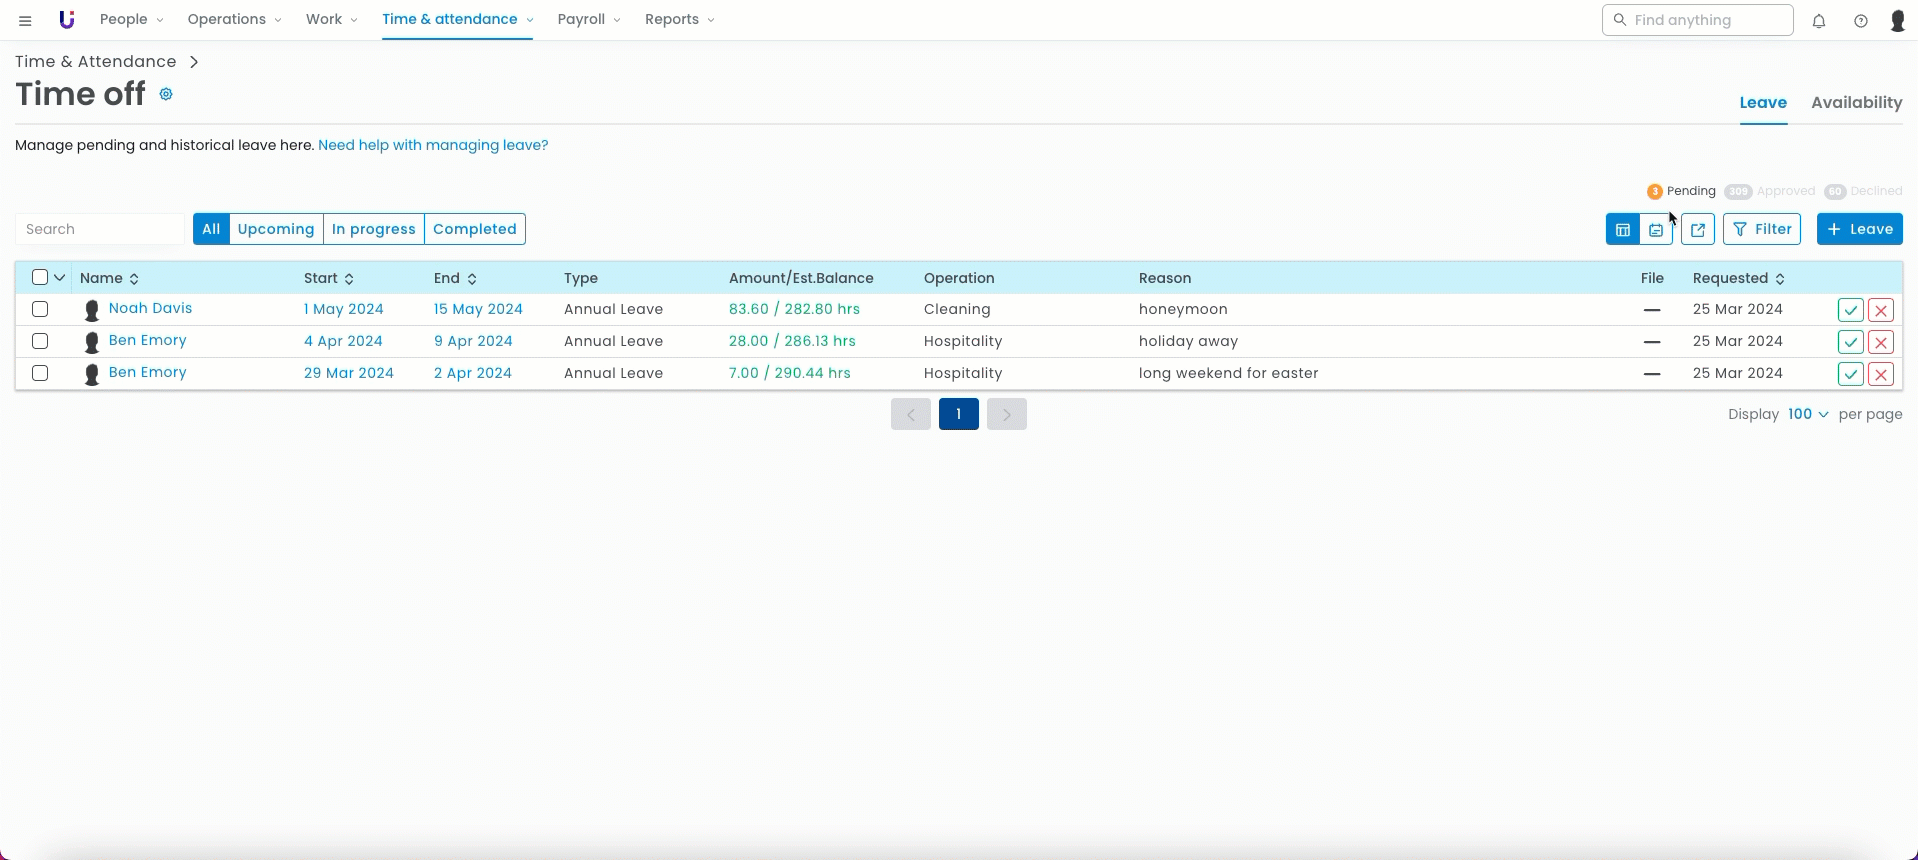The height and width of the screenshot is (860, 1918).
Task: Expand the bulk-select chevron beside header checkbox
Action: pyautogui.click(x=60, y=277)
